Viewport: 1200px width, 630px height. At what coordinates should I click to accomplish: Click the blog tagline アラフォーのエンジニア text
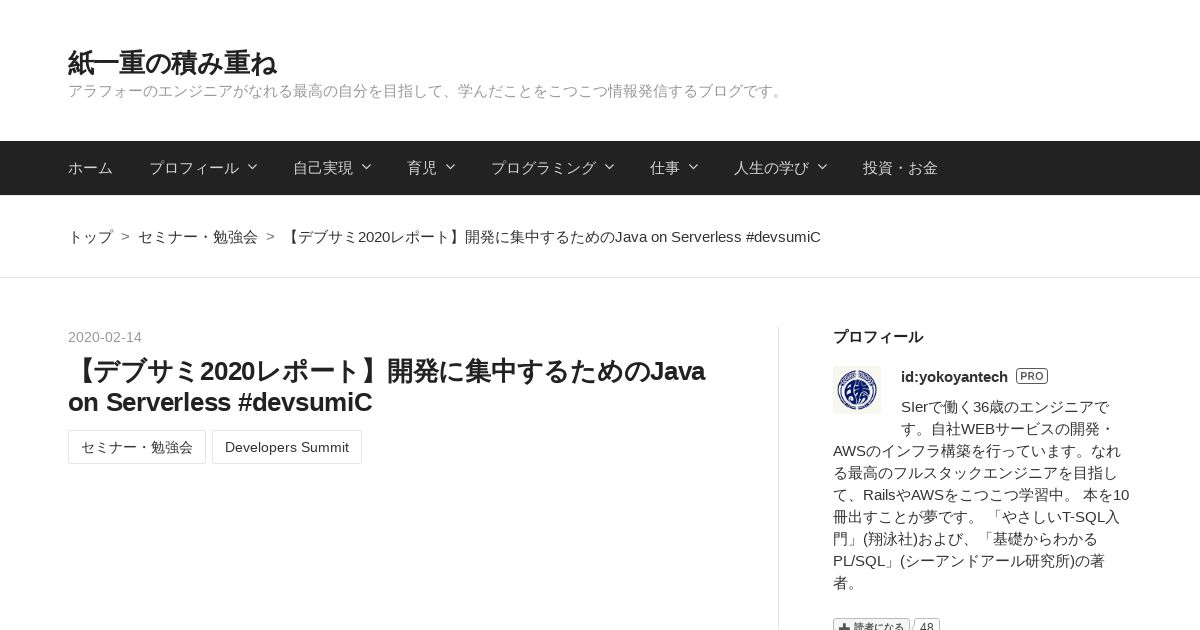[427, 91]
